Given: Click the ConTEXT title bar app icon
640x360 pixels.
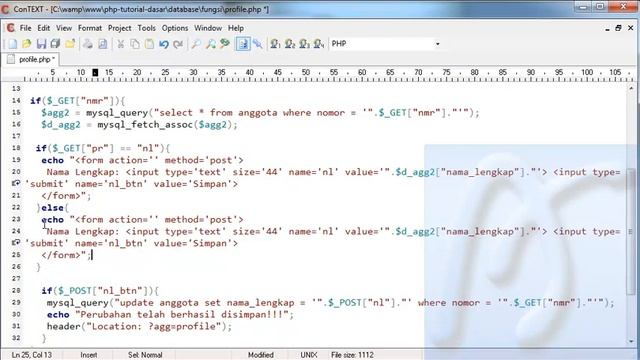Looking at the screenshot, I should pos(5,9).
